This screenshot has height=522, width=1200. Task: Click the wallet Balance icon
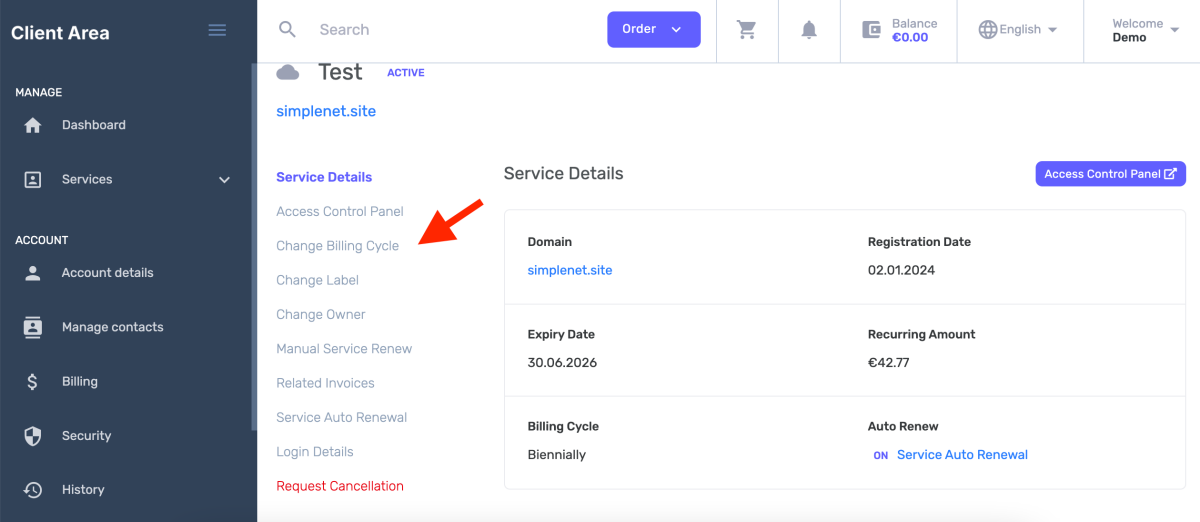click(872, 30)
